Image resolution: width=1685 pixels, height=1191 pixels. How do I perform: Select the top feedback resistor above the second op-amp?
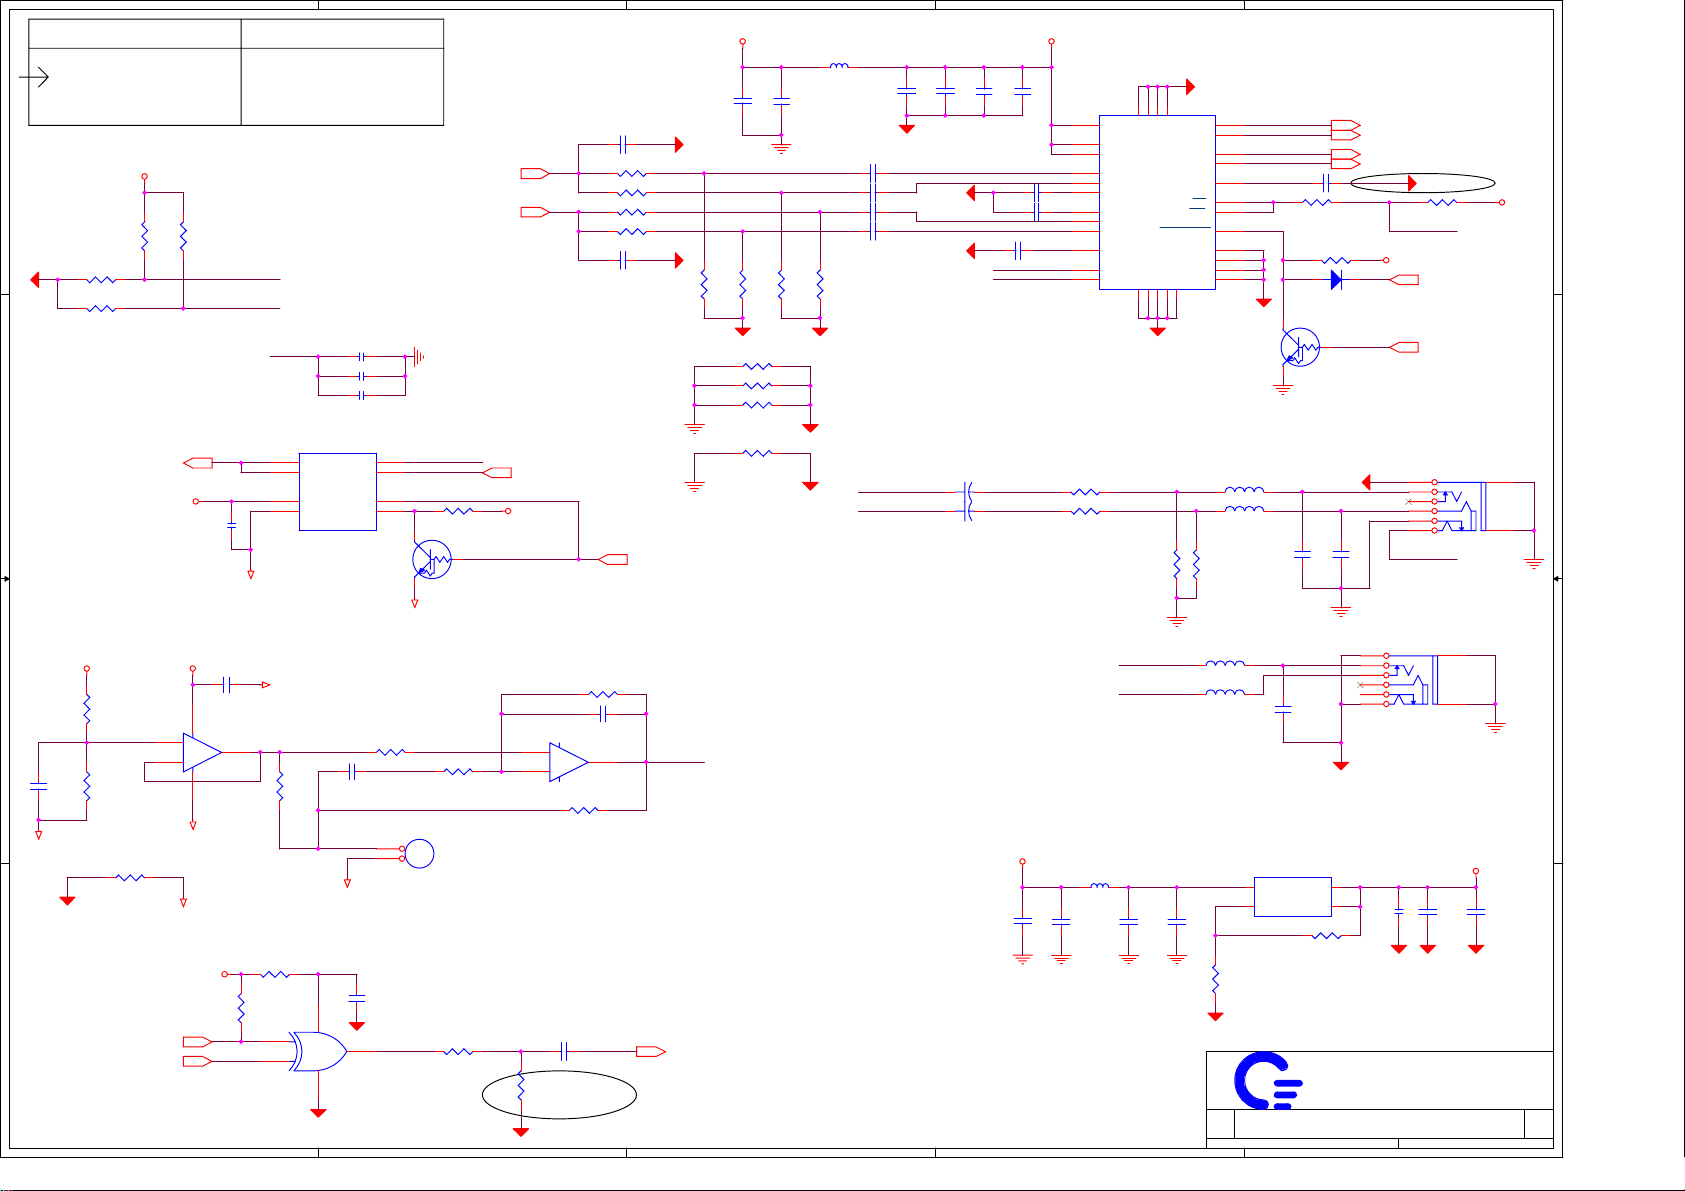point(603,694)
